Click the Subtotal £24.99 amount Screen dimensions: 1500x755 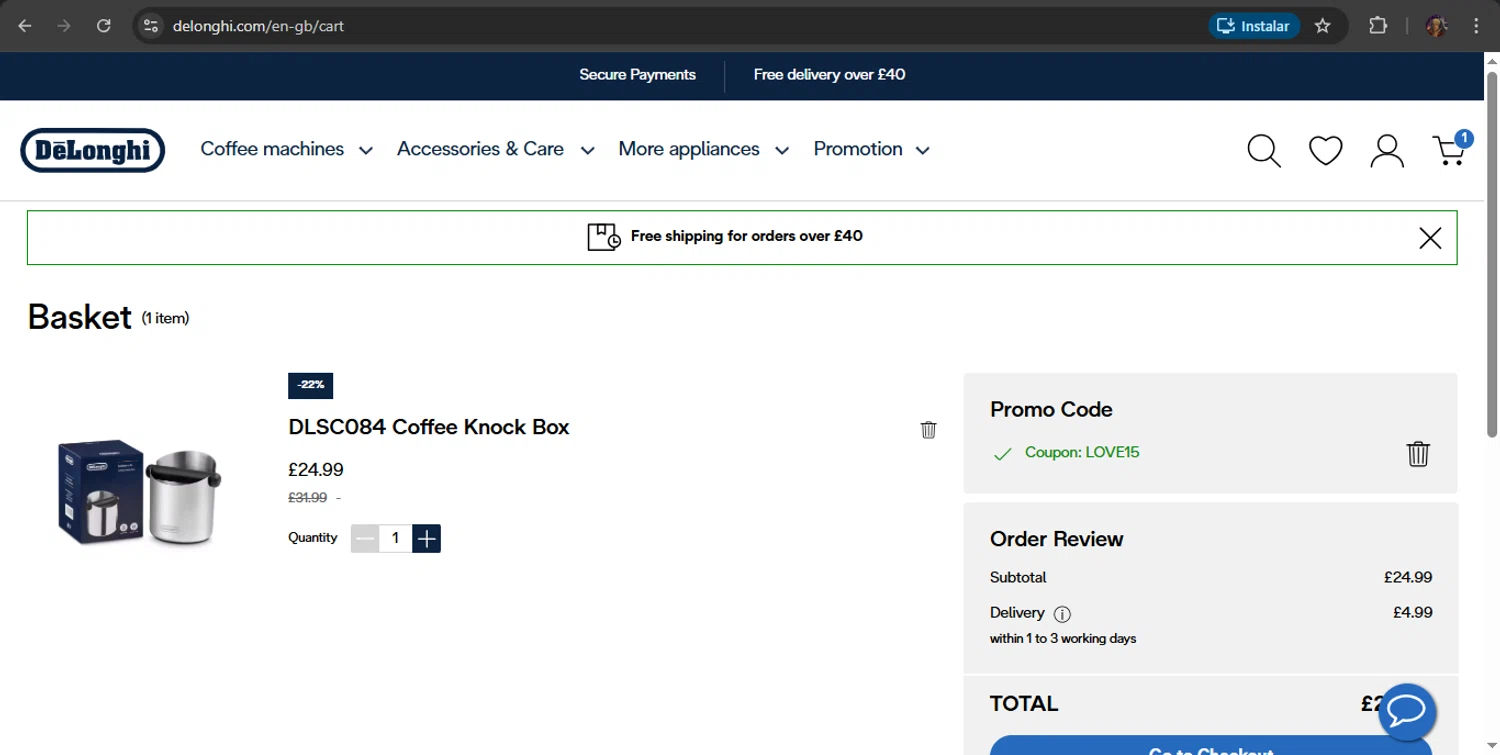pos(1407,578)
